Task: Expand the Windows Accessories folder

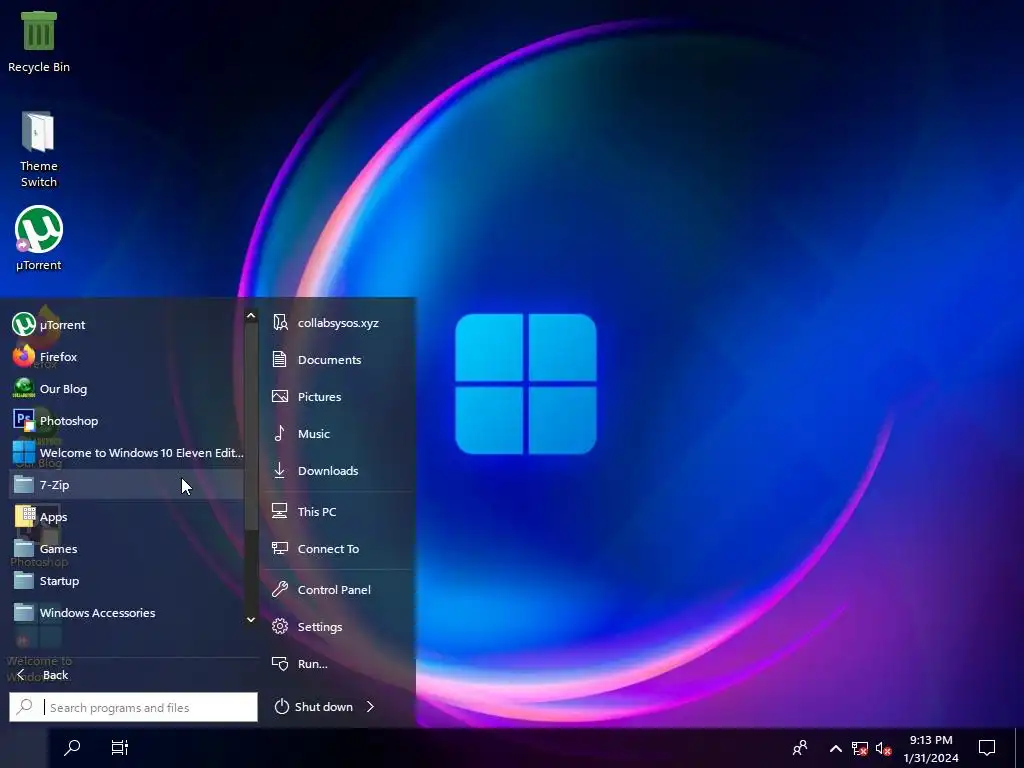Action: click(126, 613)
